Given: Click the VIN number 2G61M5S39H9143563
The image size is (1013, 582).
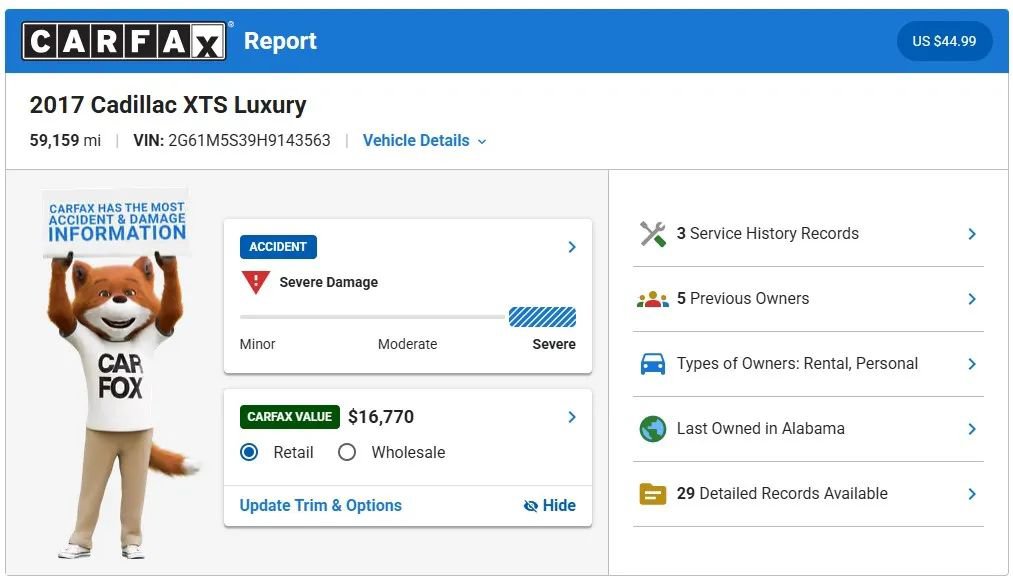Looking at the screenshot, I should click(x=249, y=140).
